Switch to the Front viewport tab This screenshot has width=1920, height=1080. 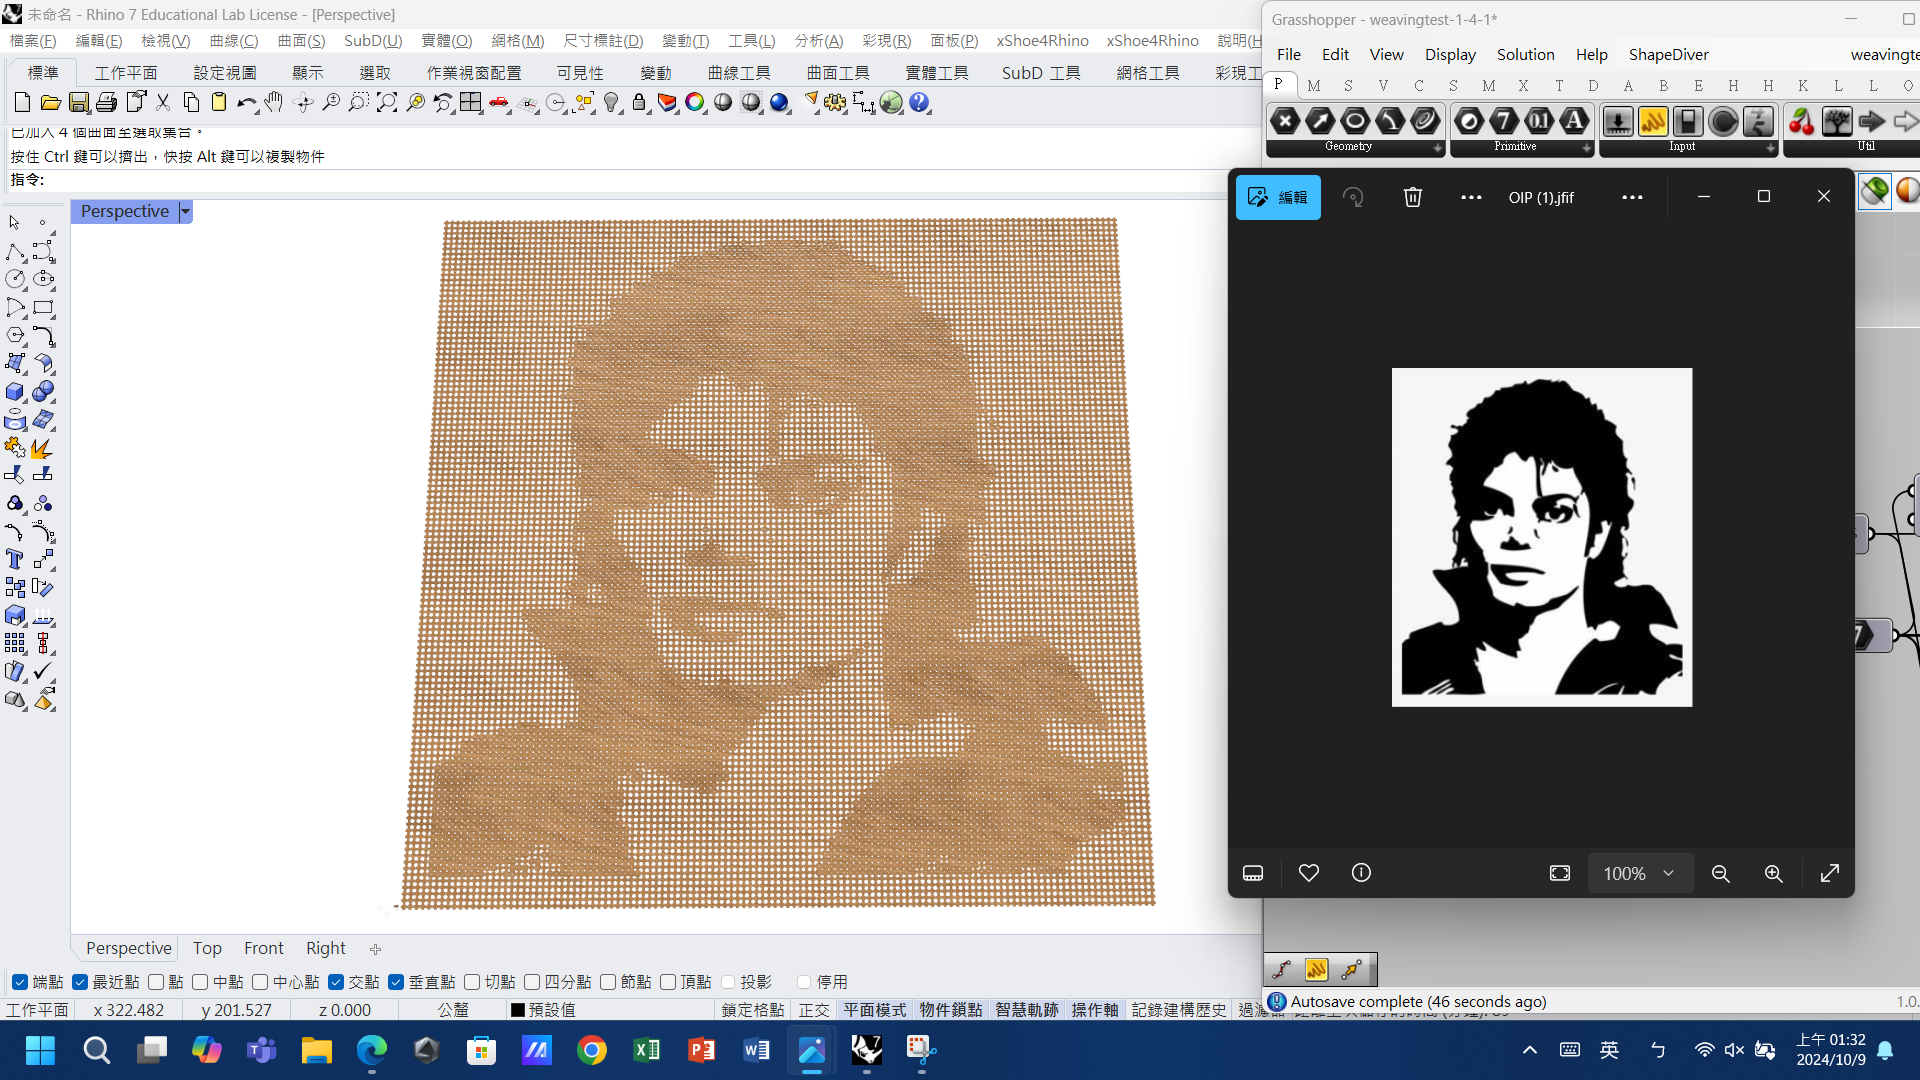[x=264, y=948]
